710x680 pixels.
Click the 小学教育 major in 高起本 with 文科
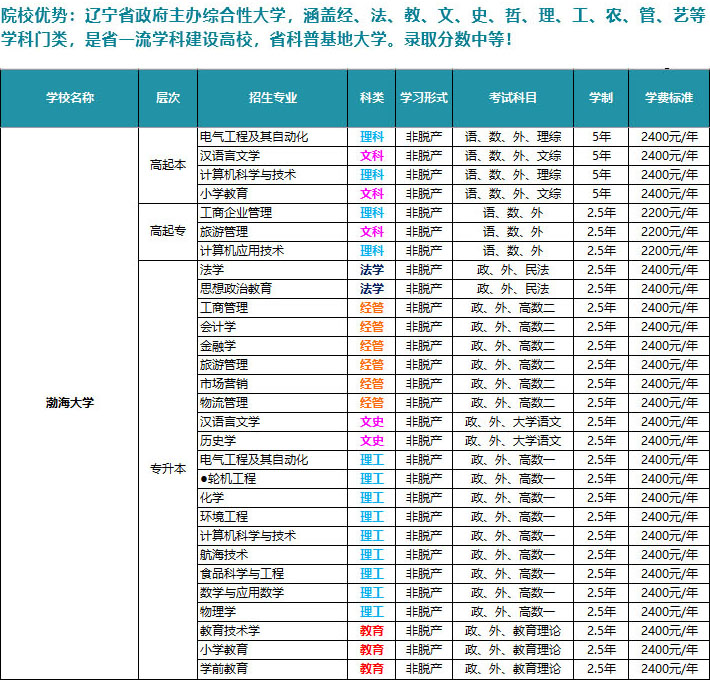pos(273,194)
